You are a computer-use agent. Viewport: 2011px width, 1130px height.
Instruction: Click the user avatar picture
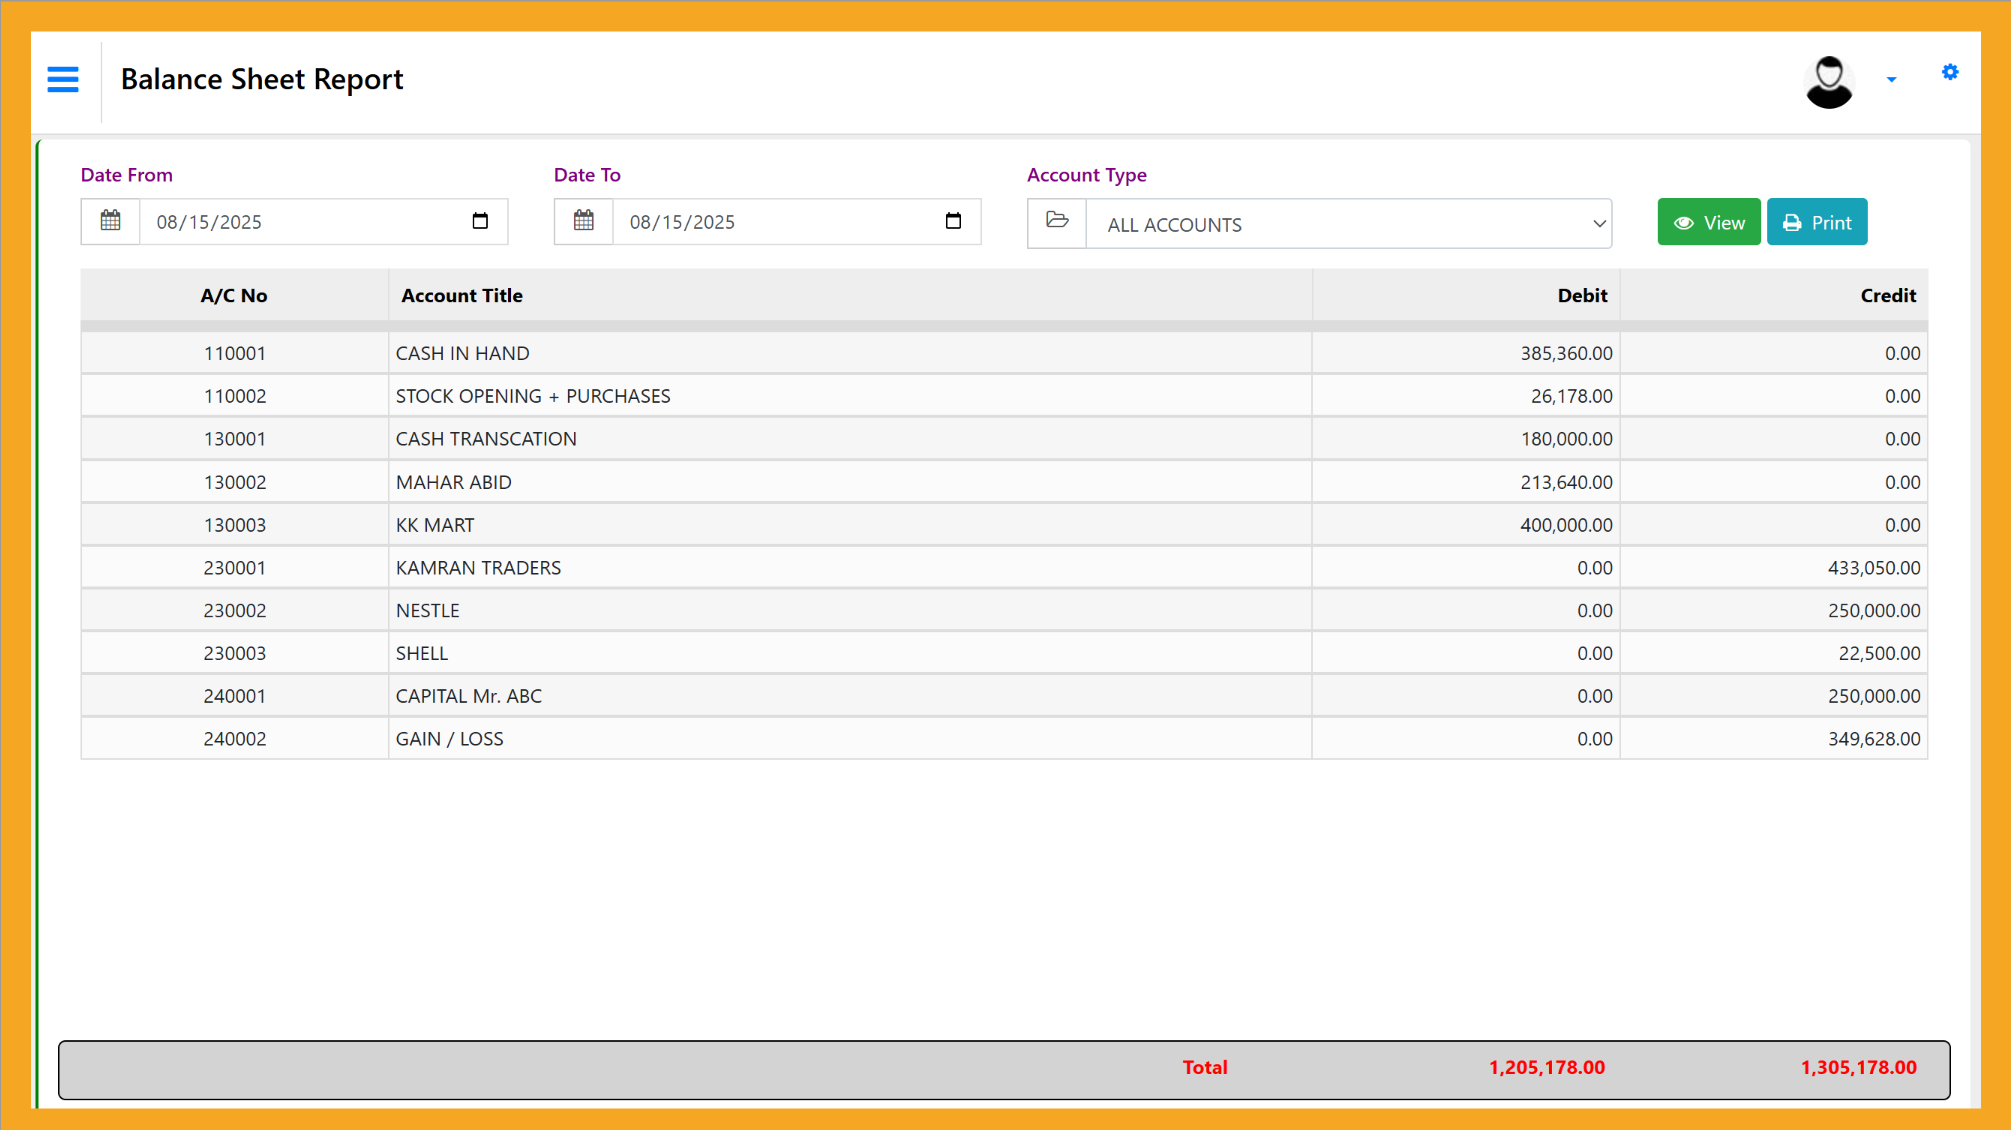[1829, 81]
